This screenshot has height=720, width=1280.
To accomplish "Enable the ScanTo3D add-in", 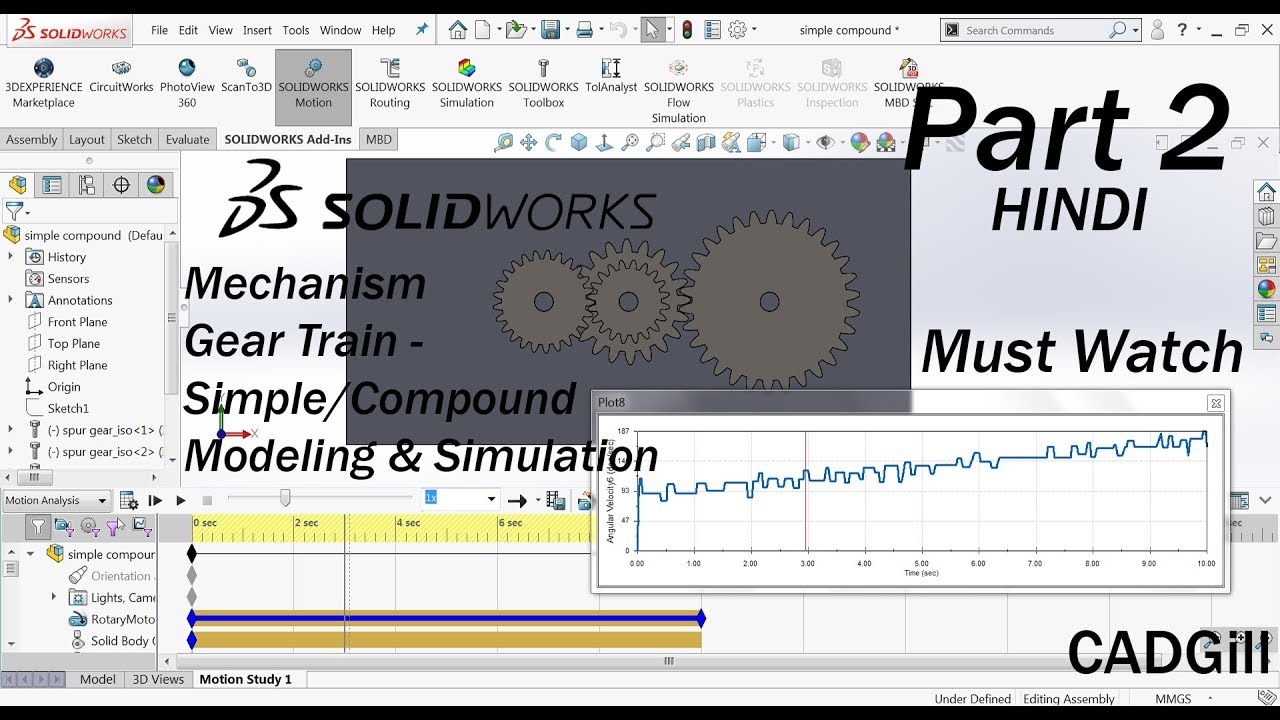I will pos(246,76).
